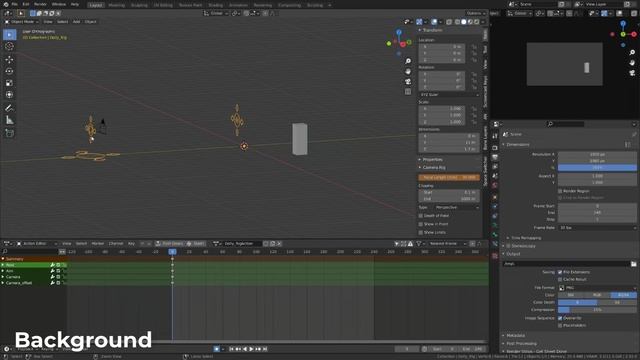Enable Depth of Field checkbox
The height and width of the screenshot is (360, 640).
coord(420,216)
